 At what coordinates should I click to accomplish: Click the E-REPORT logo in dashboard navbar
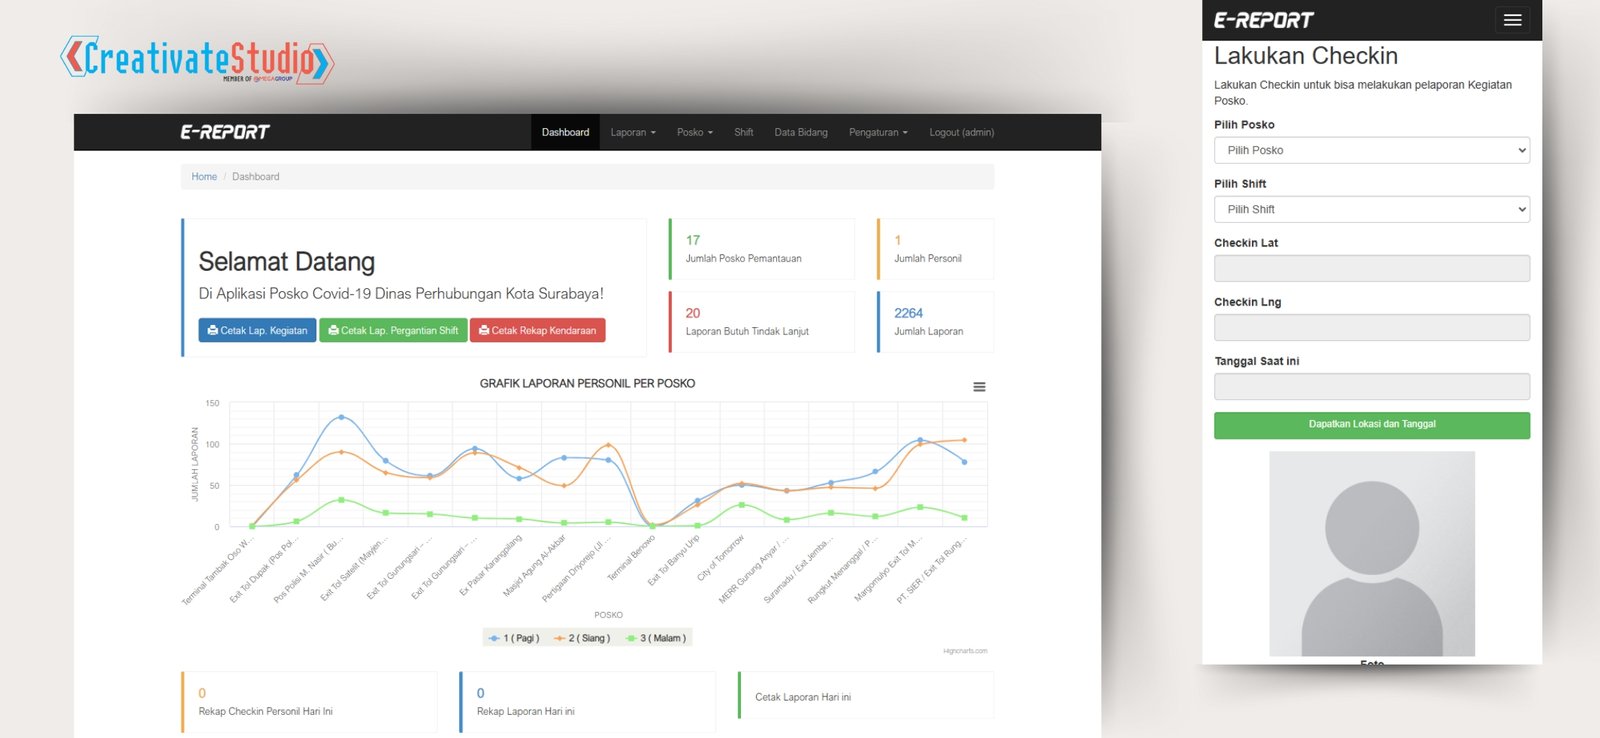point(225,132)
